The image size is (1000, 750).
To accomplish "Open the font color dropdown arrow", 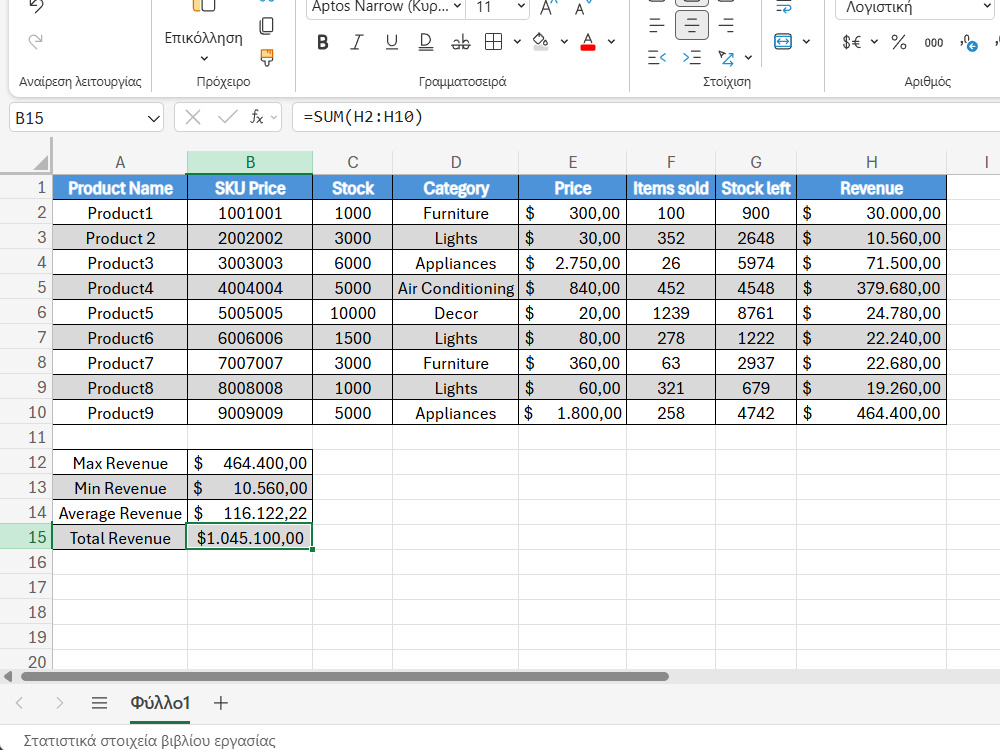I will [x=612, y=42].
